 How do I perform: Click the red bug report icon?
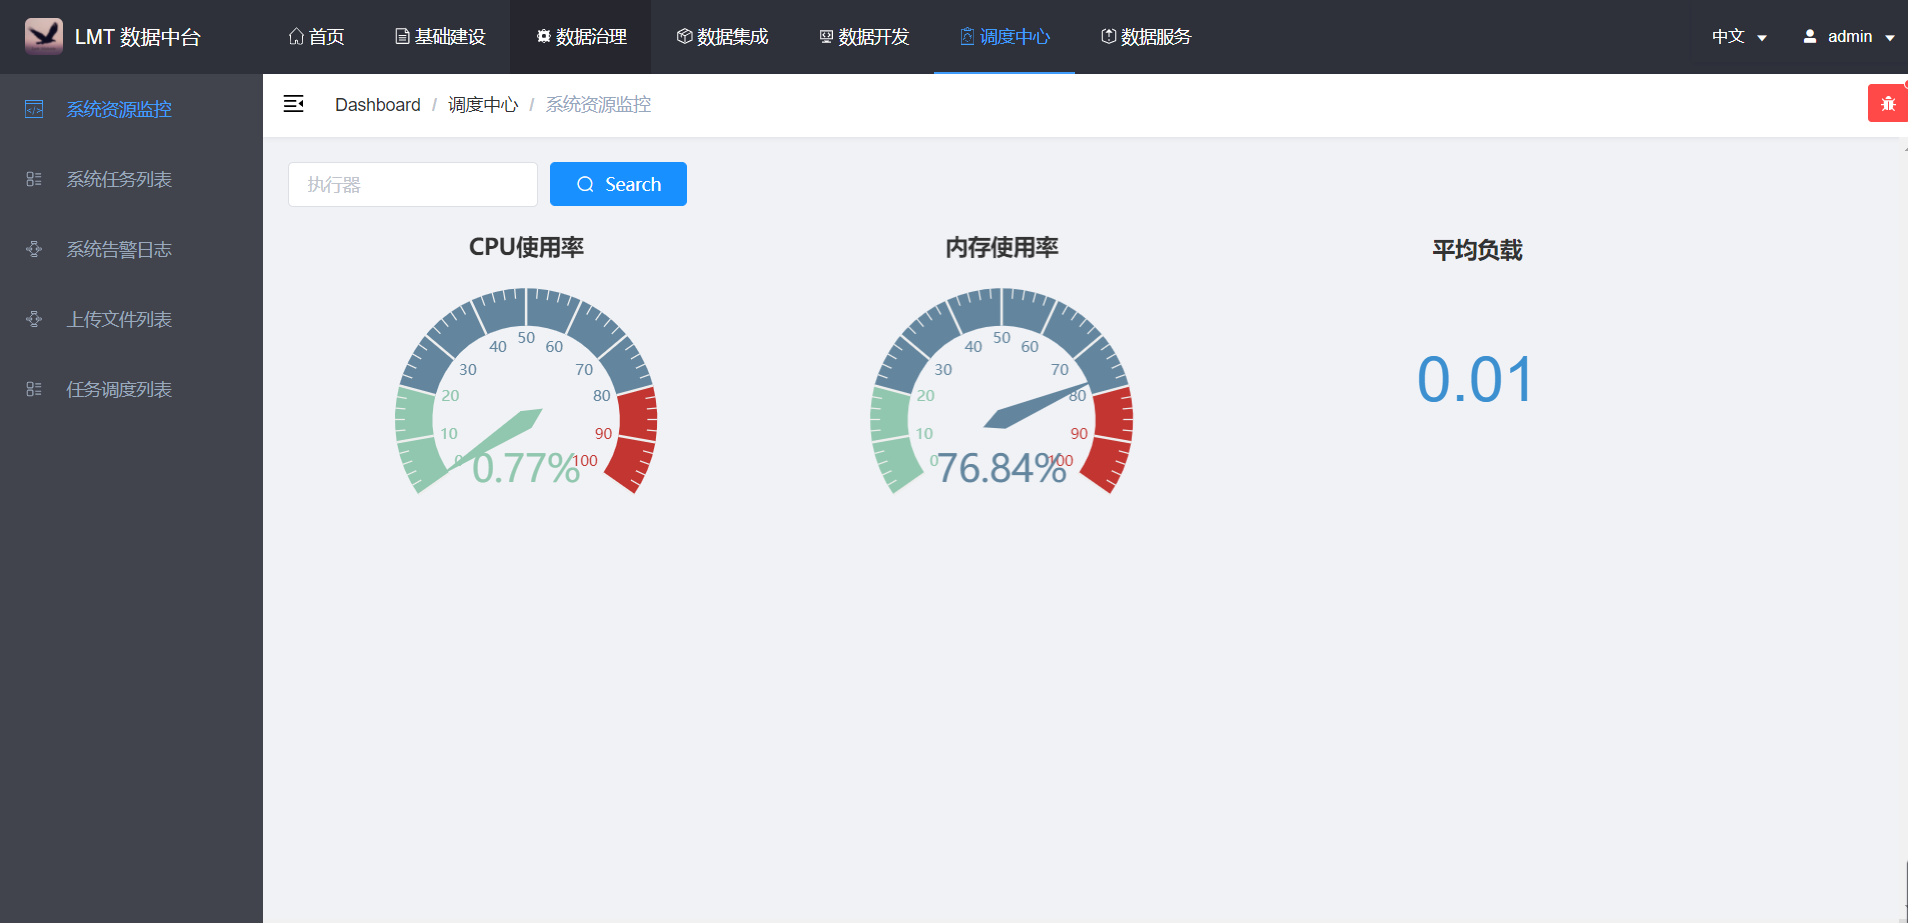1888,101
